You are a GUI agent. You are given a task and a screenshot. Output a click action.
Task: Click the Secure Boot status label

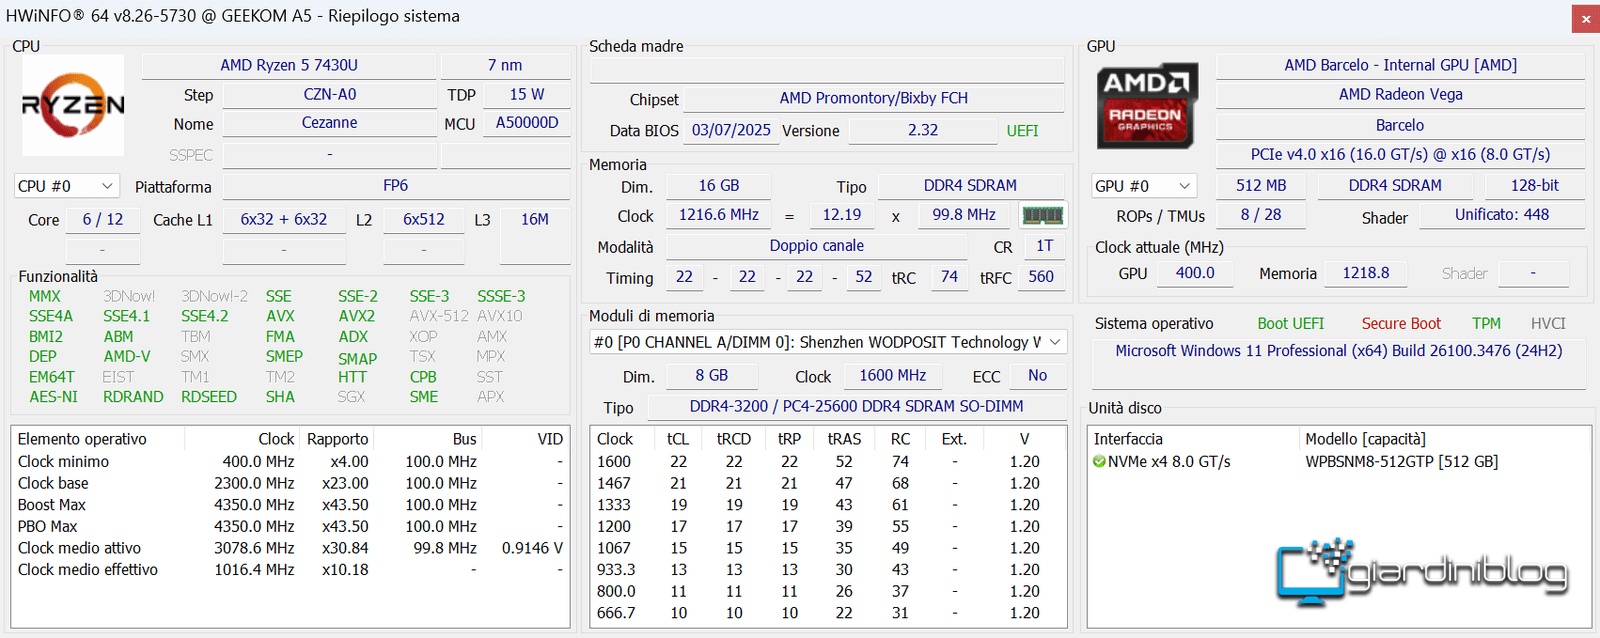tap(1401, 324)
